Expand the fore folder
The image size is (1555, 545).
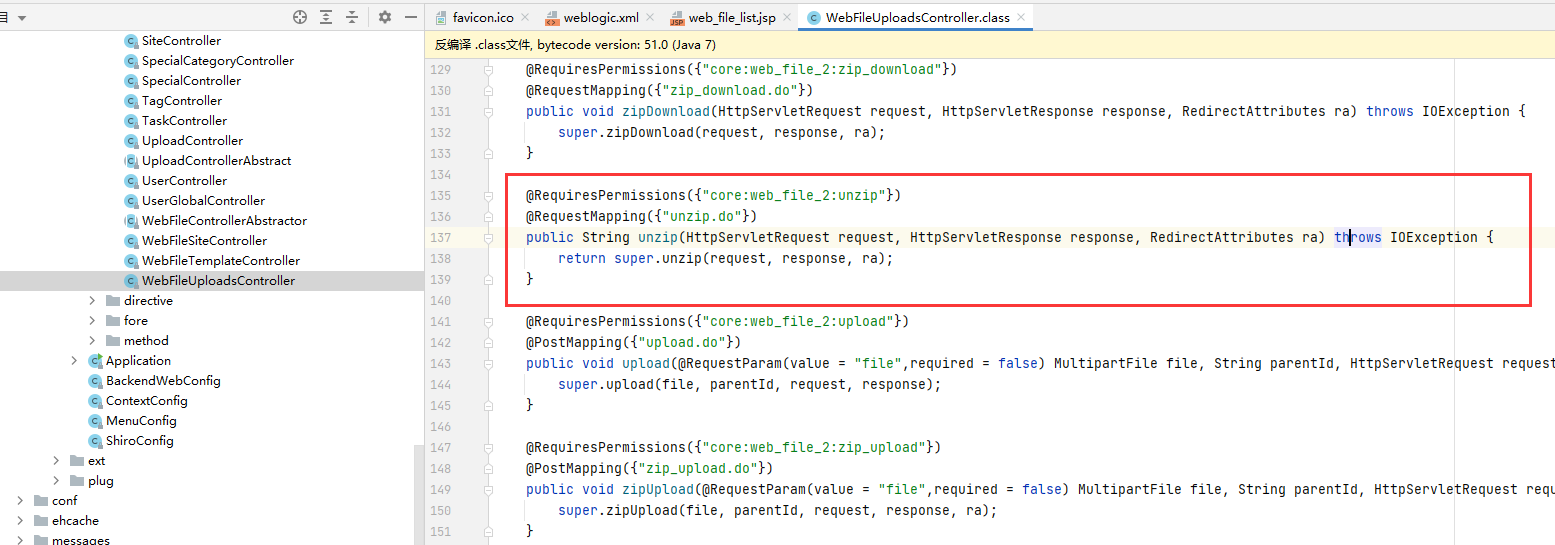pos(92,321)
